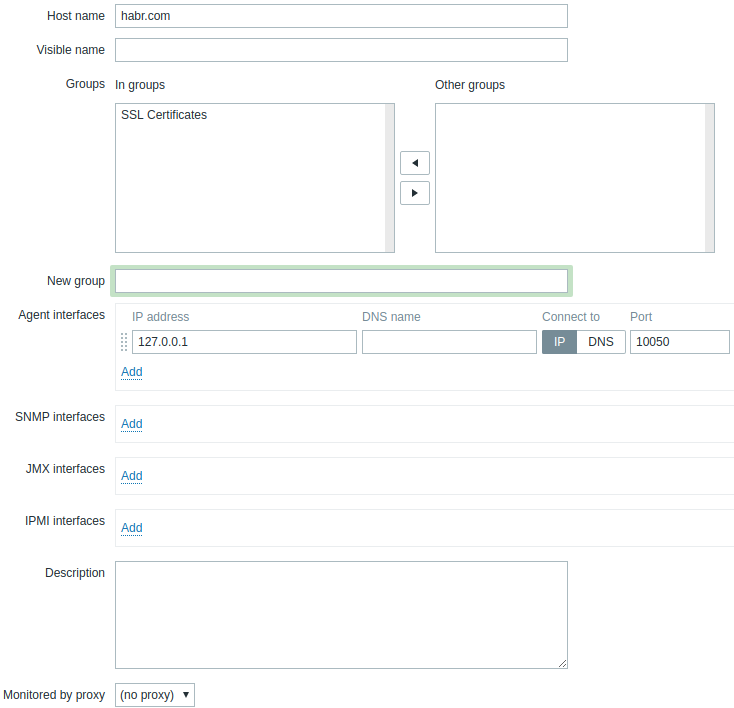This screenshot has height=708, width=734.
Task: Open the Monitored by proxy dropdown
Action: point(155,694)
